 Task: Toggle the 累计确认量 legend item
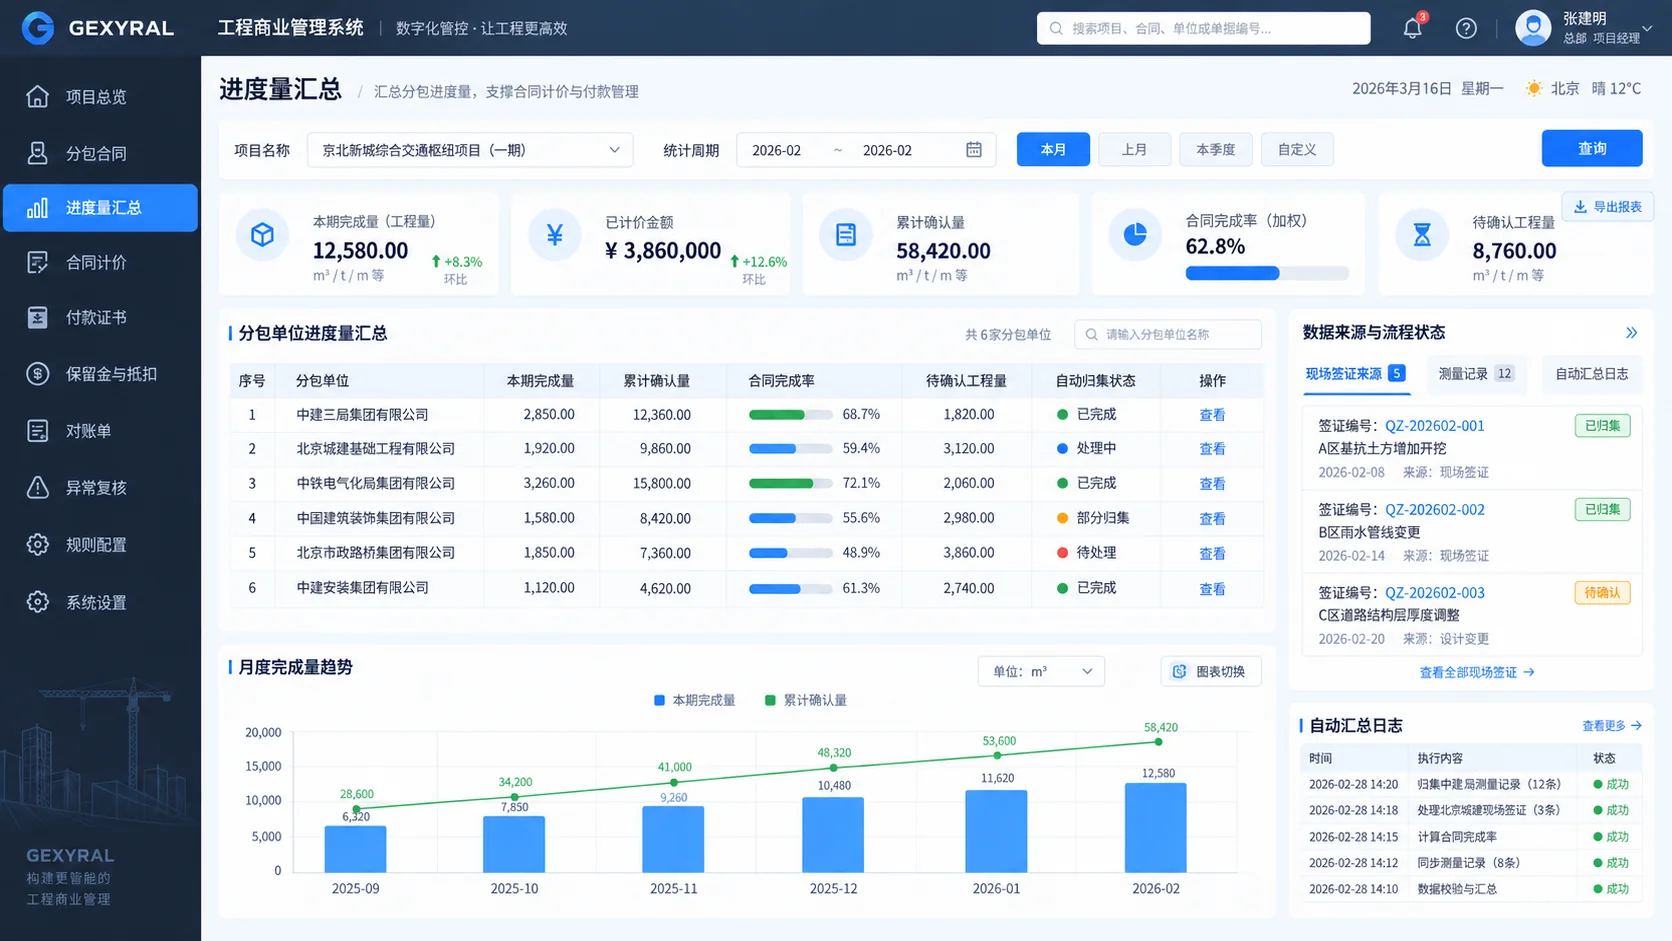(x=805, y=700)
